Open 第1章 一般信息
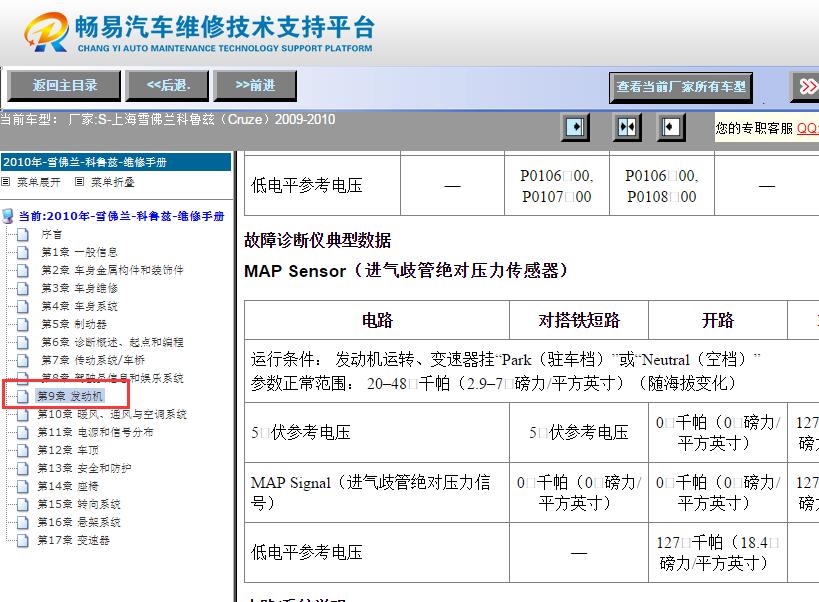Viewport: 819px width, 602px height. (x=79, y=252)
